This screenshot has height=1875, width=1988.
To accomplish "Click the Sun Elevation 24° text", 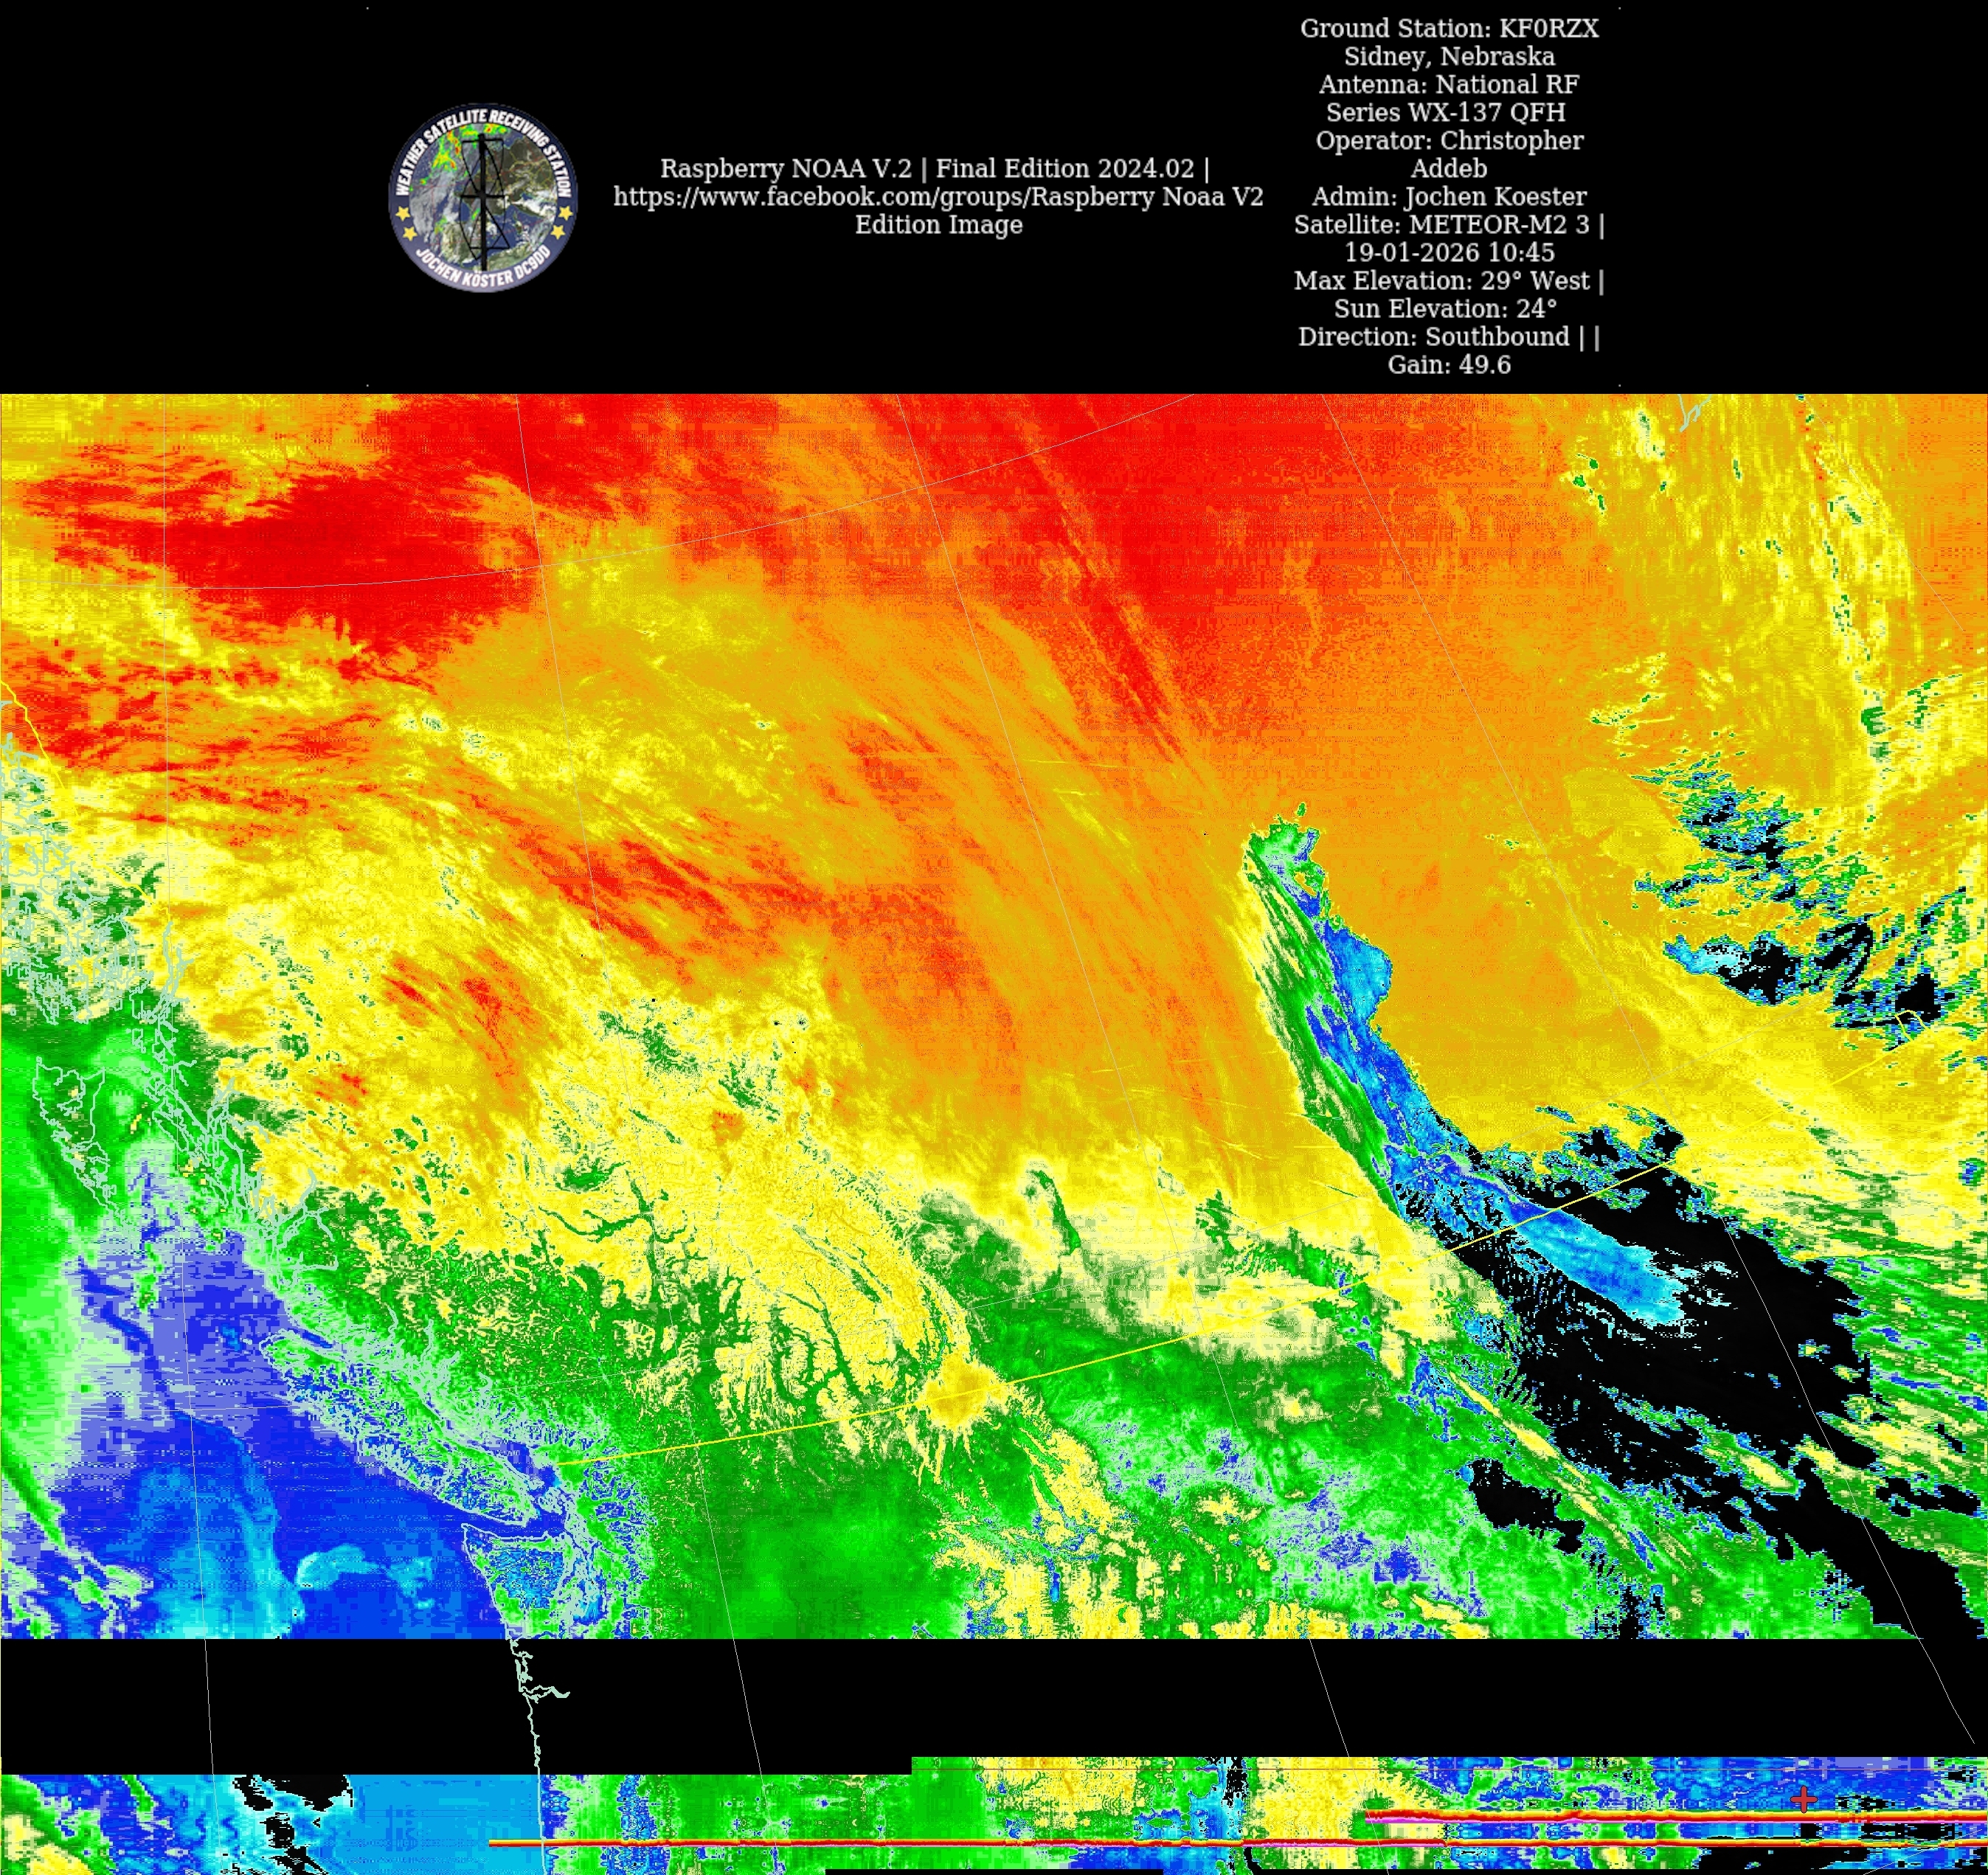I will click(x=1445, y=308).
